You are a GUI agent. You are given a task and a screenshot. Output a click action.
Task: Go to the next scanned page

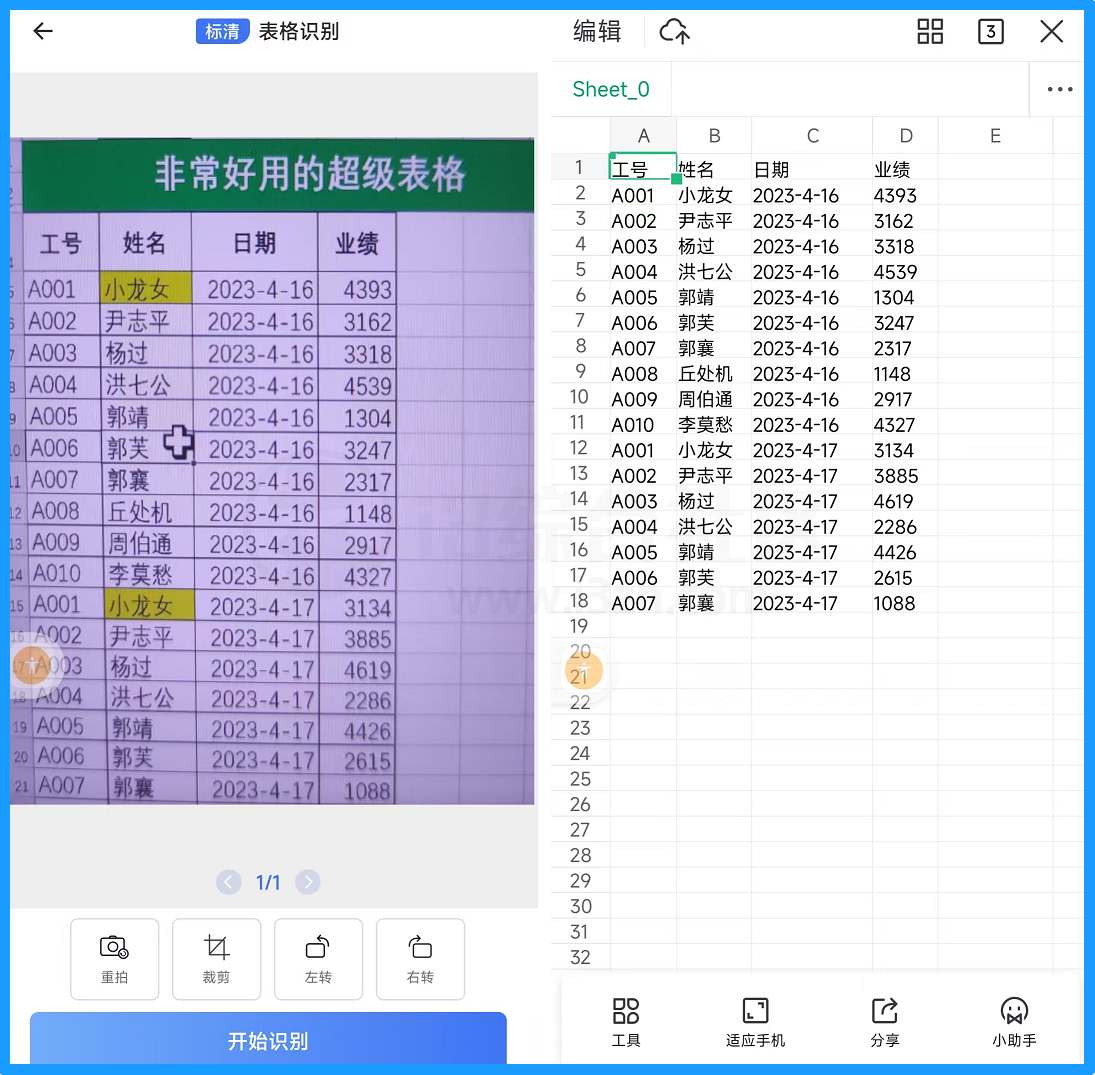pyautogui.click(x=308, y=882)
